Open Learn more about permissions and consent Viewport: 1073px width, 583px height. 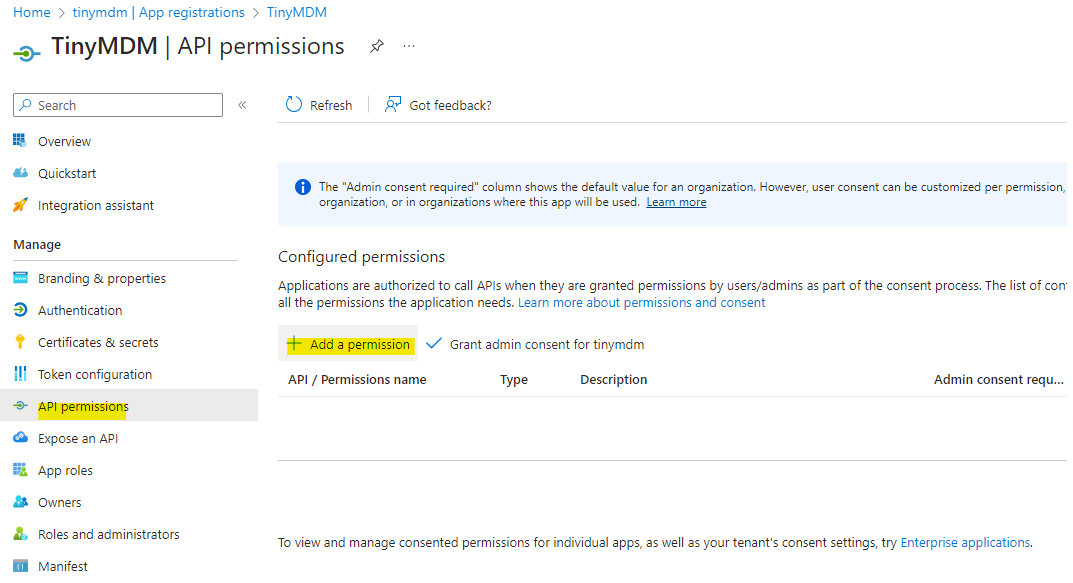pyautogui.click(x=641, y=302)
